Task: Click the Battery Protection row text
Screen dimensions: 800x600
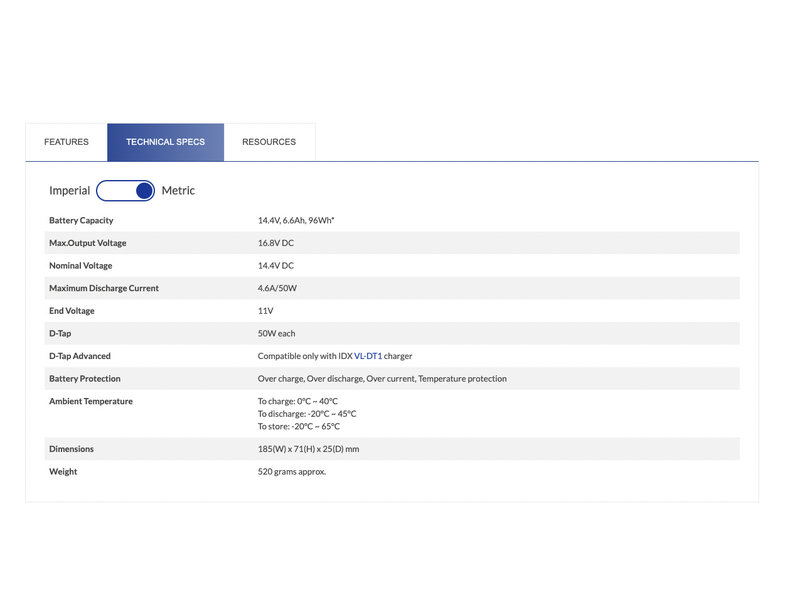Action: coord(382,379)
